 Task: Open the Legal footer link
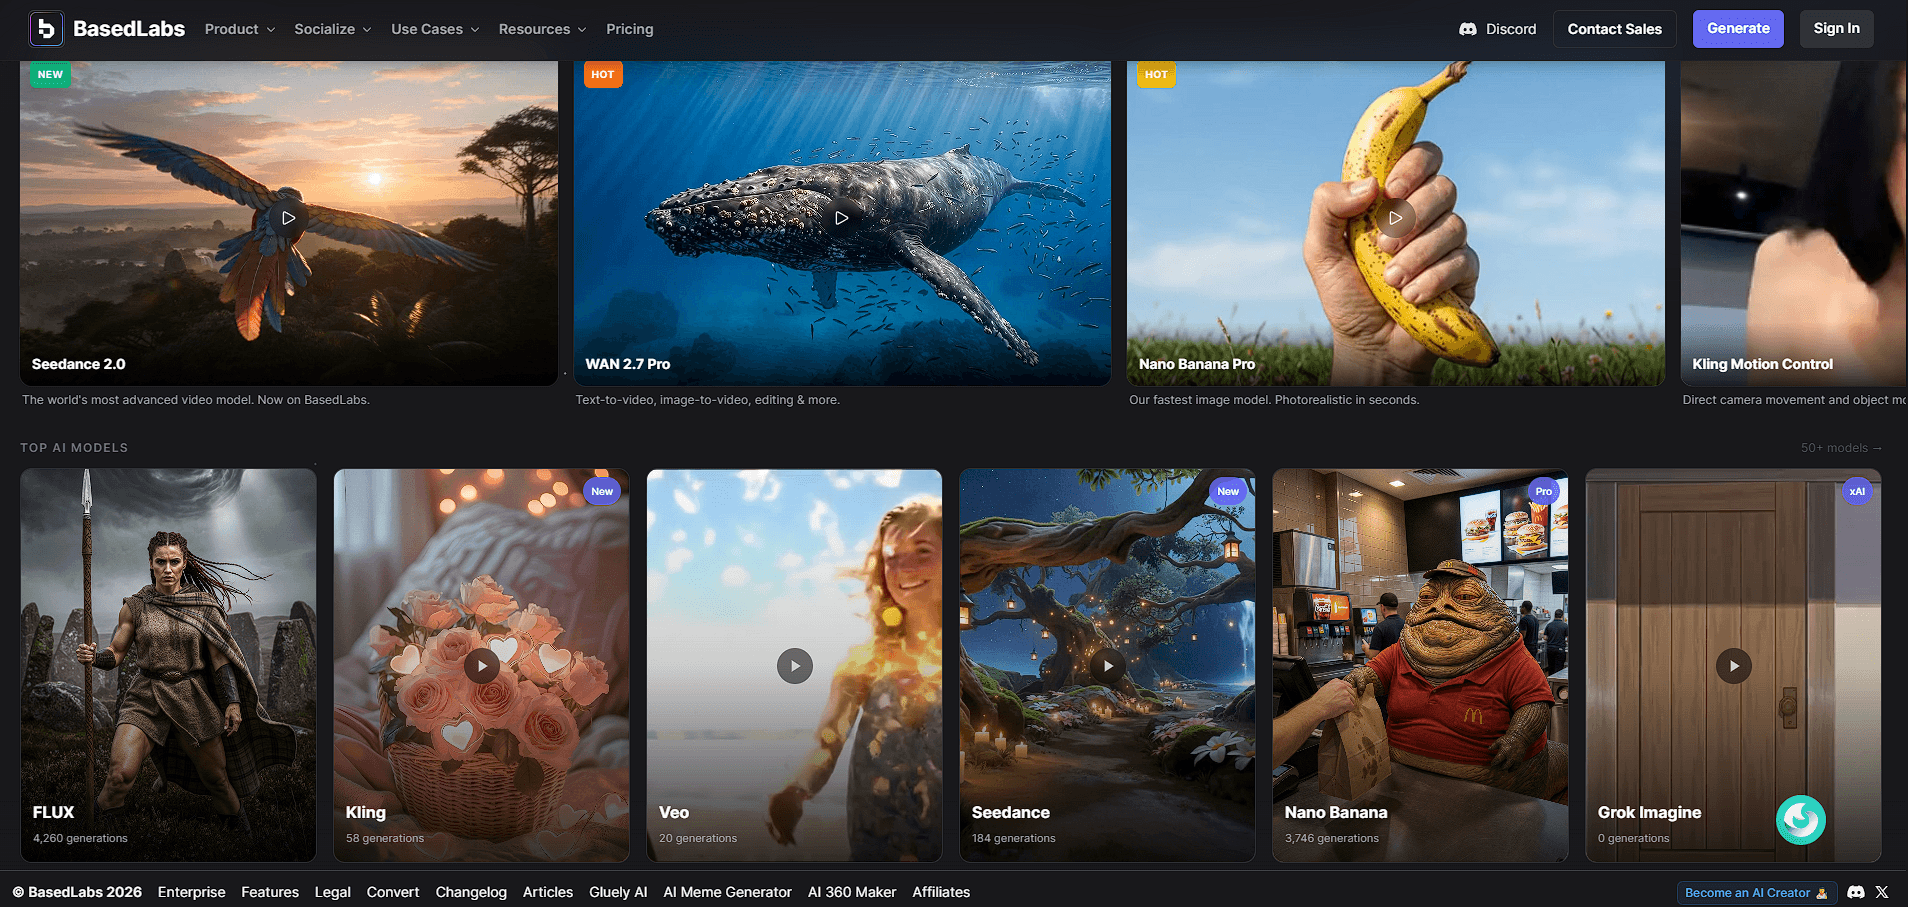(333, 892)
